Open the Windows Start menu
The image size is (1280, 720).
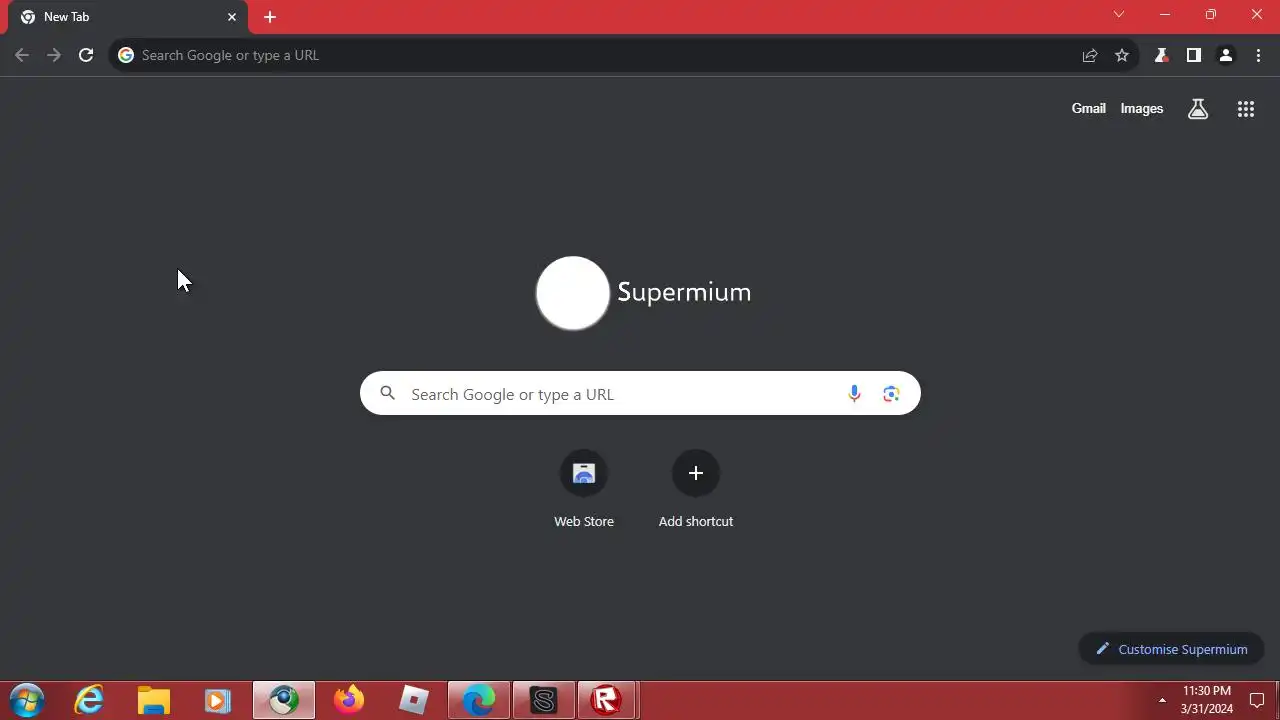click(27, 700)
